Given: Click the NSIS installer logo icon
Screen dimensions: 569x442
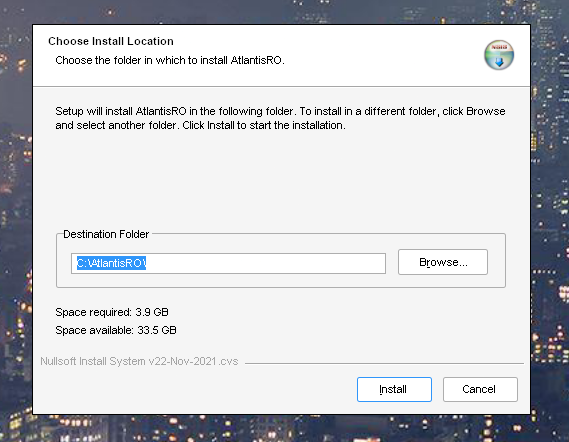Looking at the screenshot, I should 499,55.
